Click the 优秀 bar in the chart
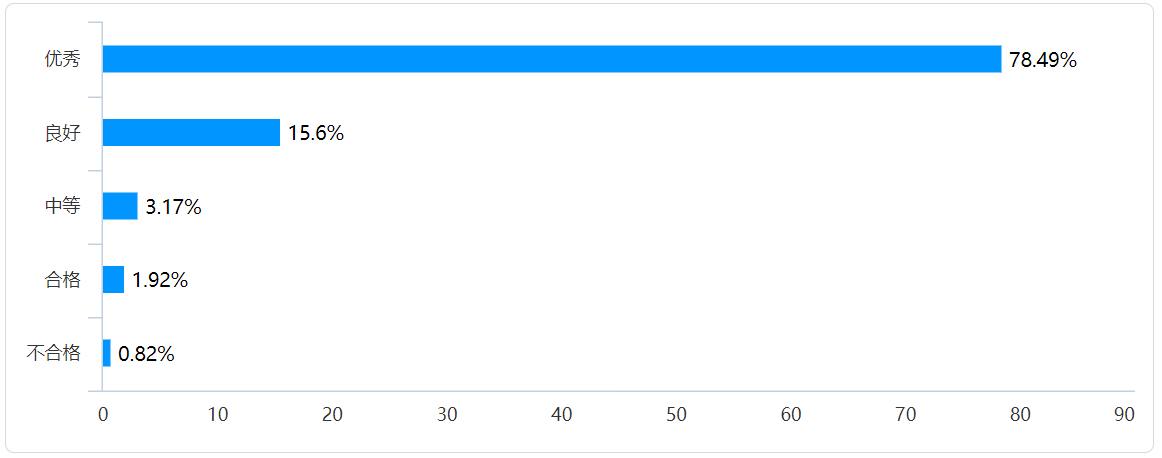Screen dimensions: 1162x458 (551, 59)
